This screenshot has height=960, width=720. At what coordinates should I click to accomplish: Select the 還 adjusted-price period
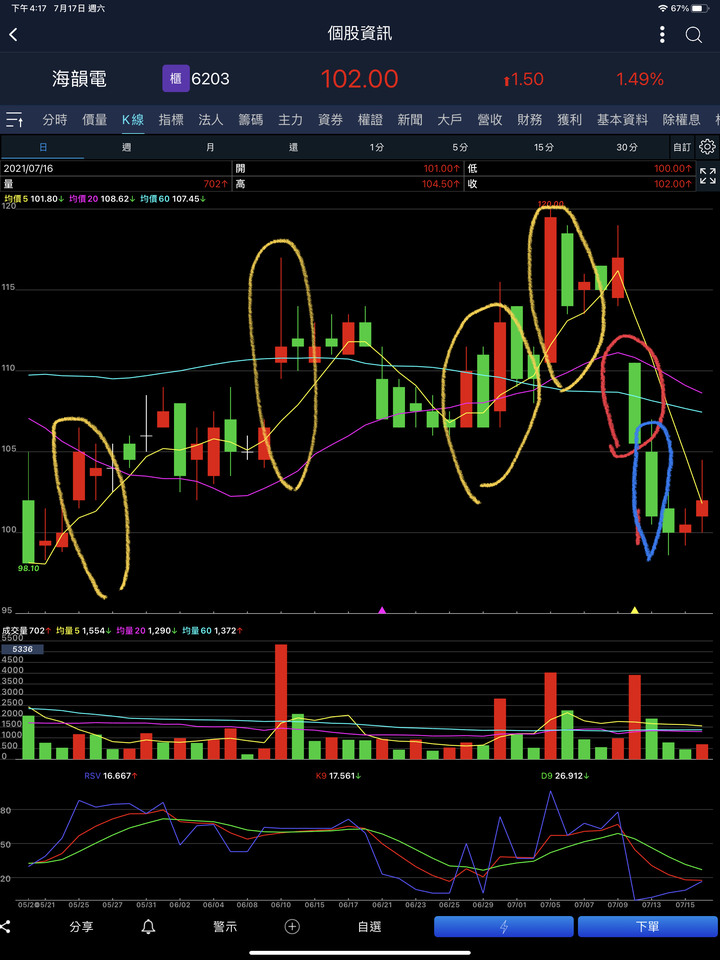[293, 147]
